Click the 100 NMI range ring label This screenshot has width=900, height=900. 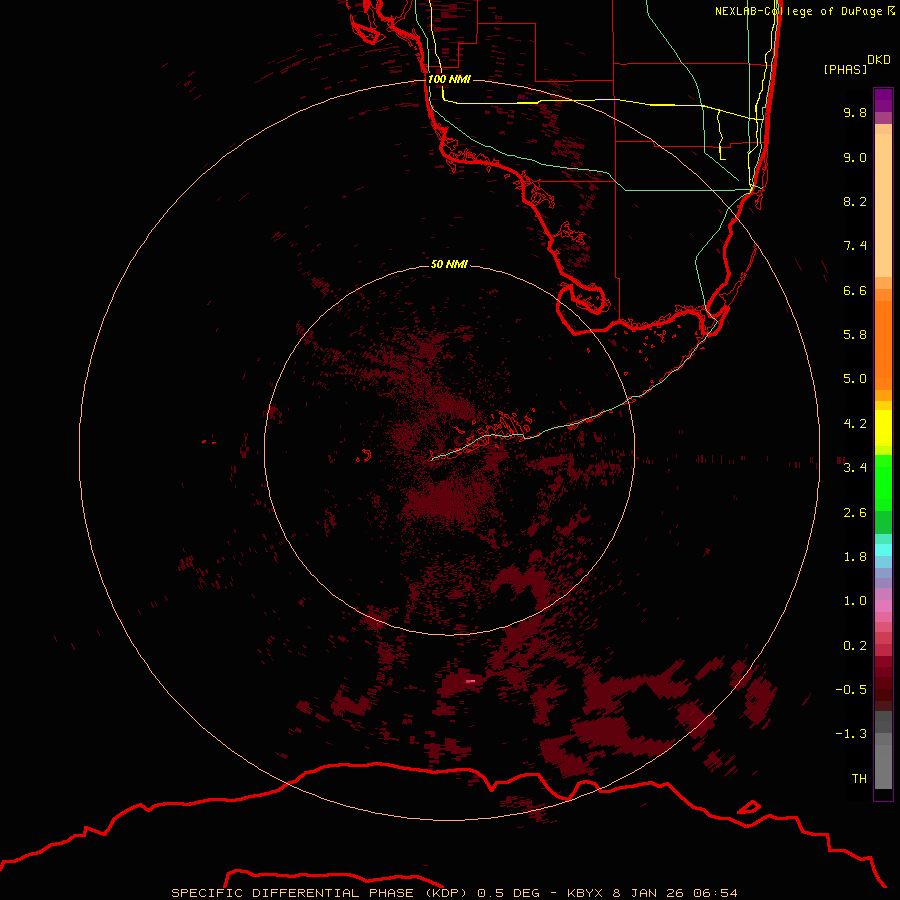(x=449, y=79)
